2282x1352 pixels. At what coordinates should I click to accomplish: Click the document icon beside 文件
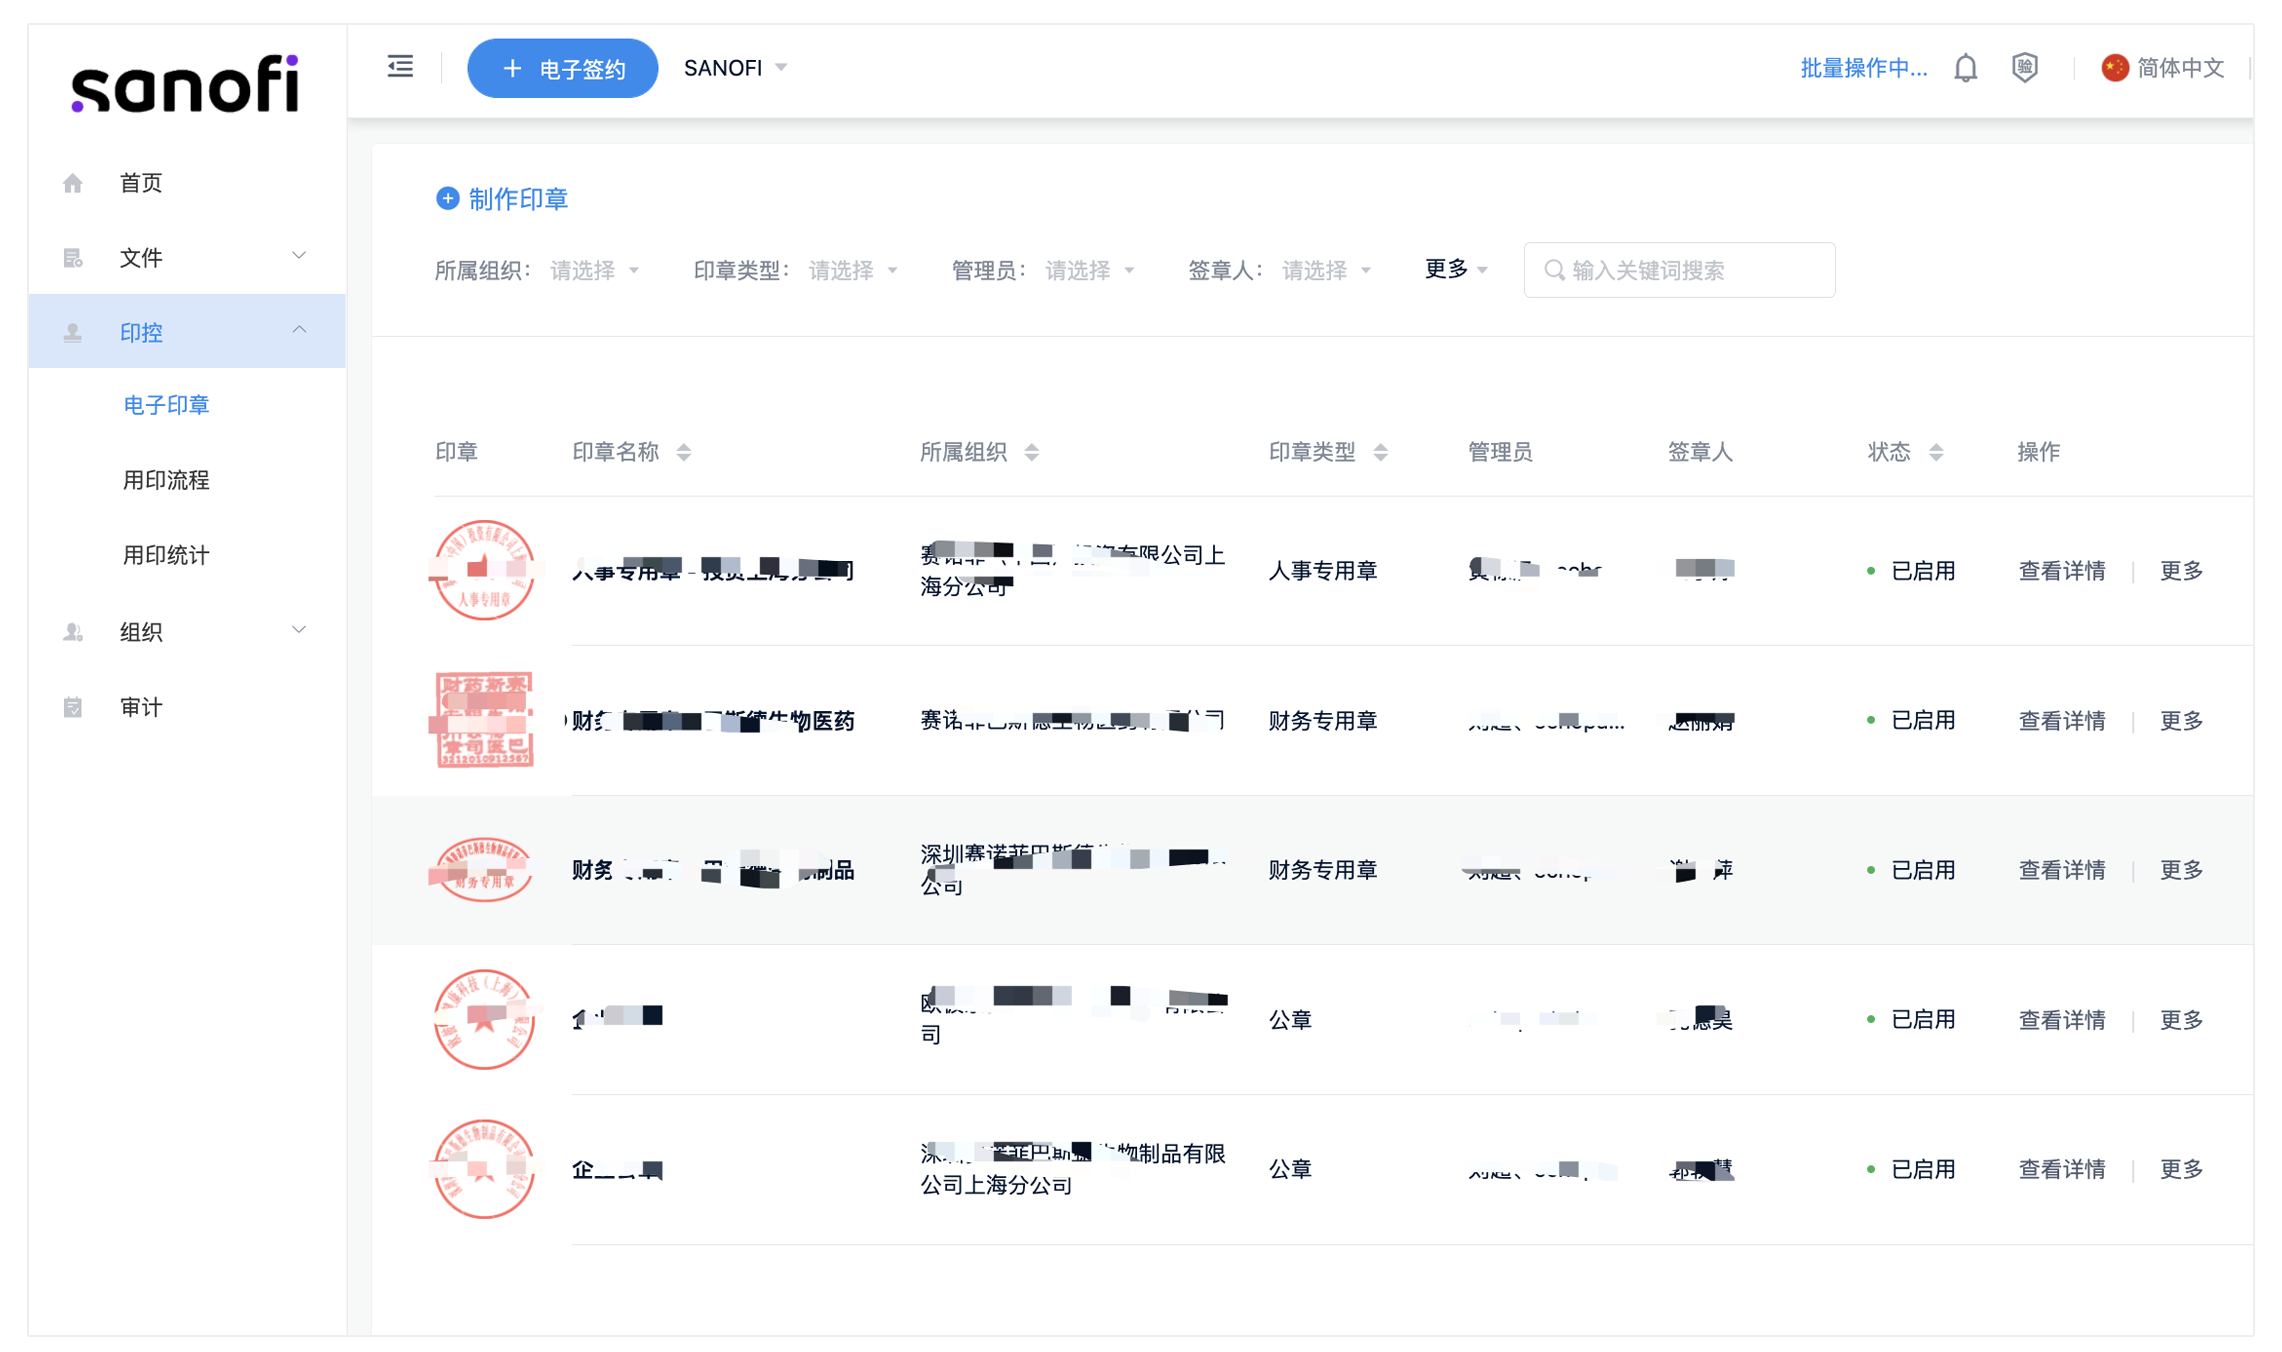coord(73,258)
